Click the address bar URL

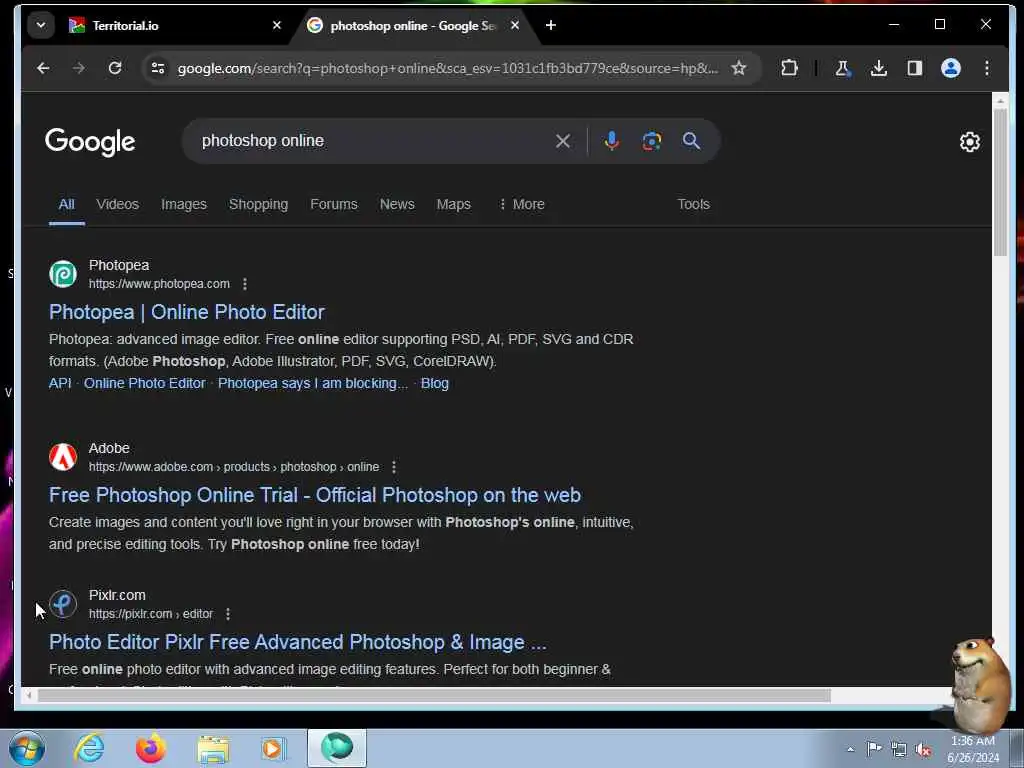(447, 68)
